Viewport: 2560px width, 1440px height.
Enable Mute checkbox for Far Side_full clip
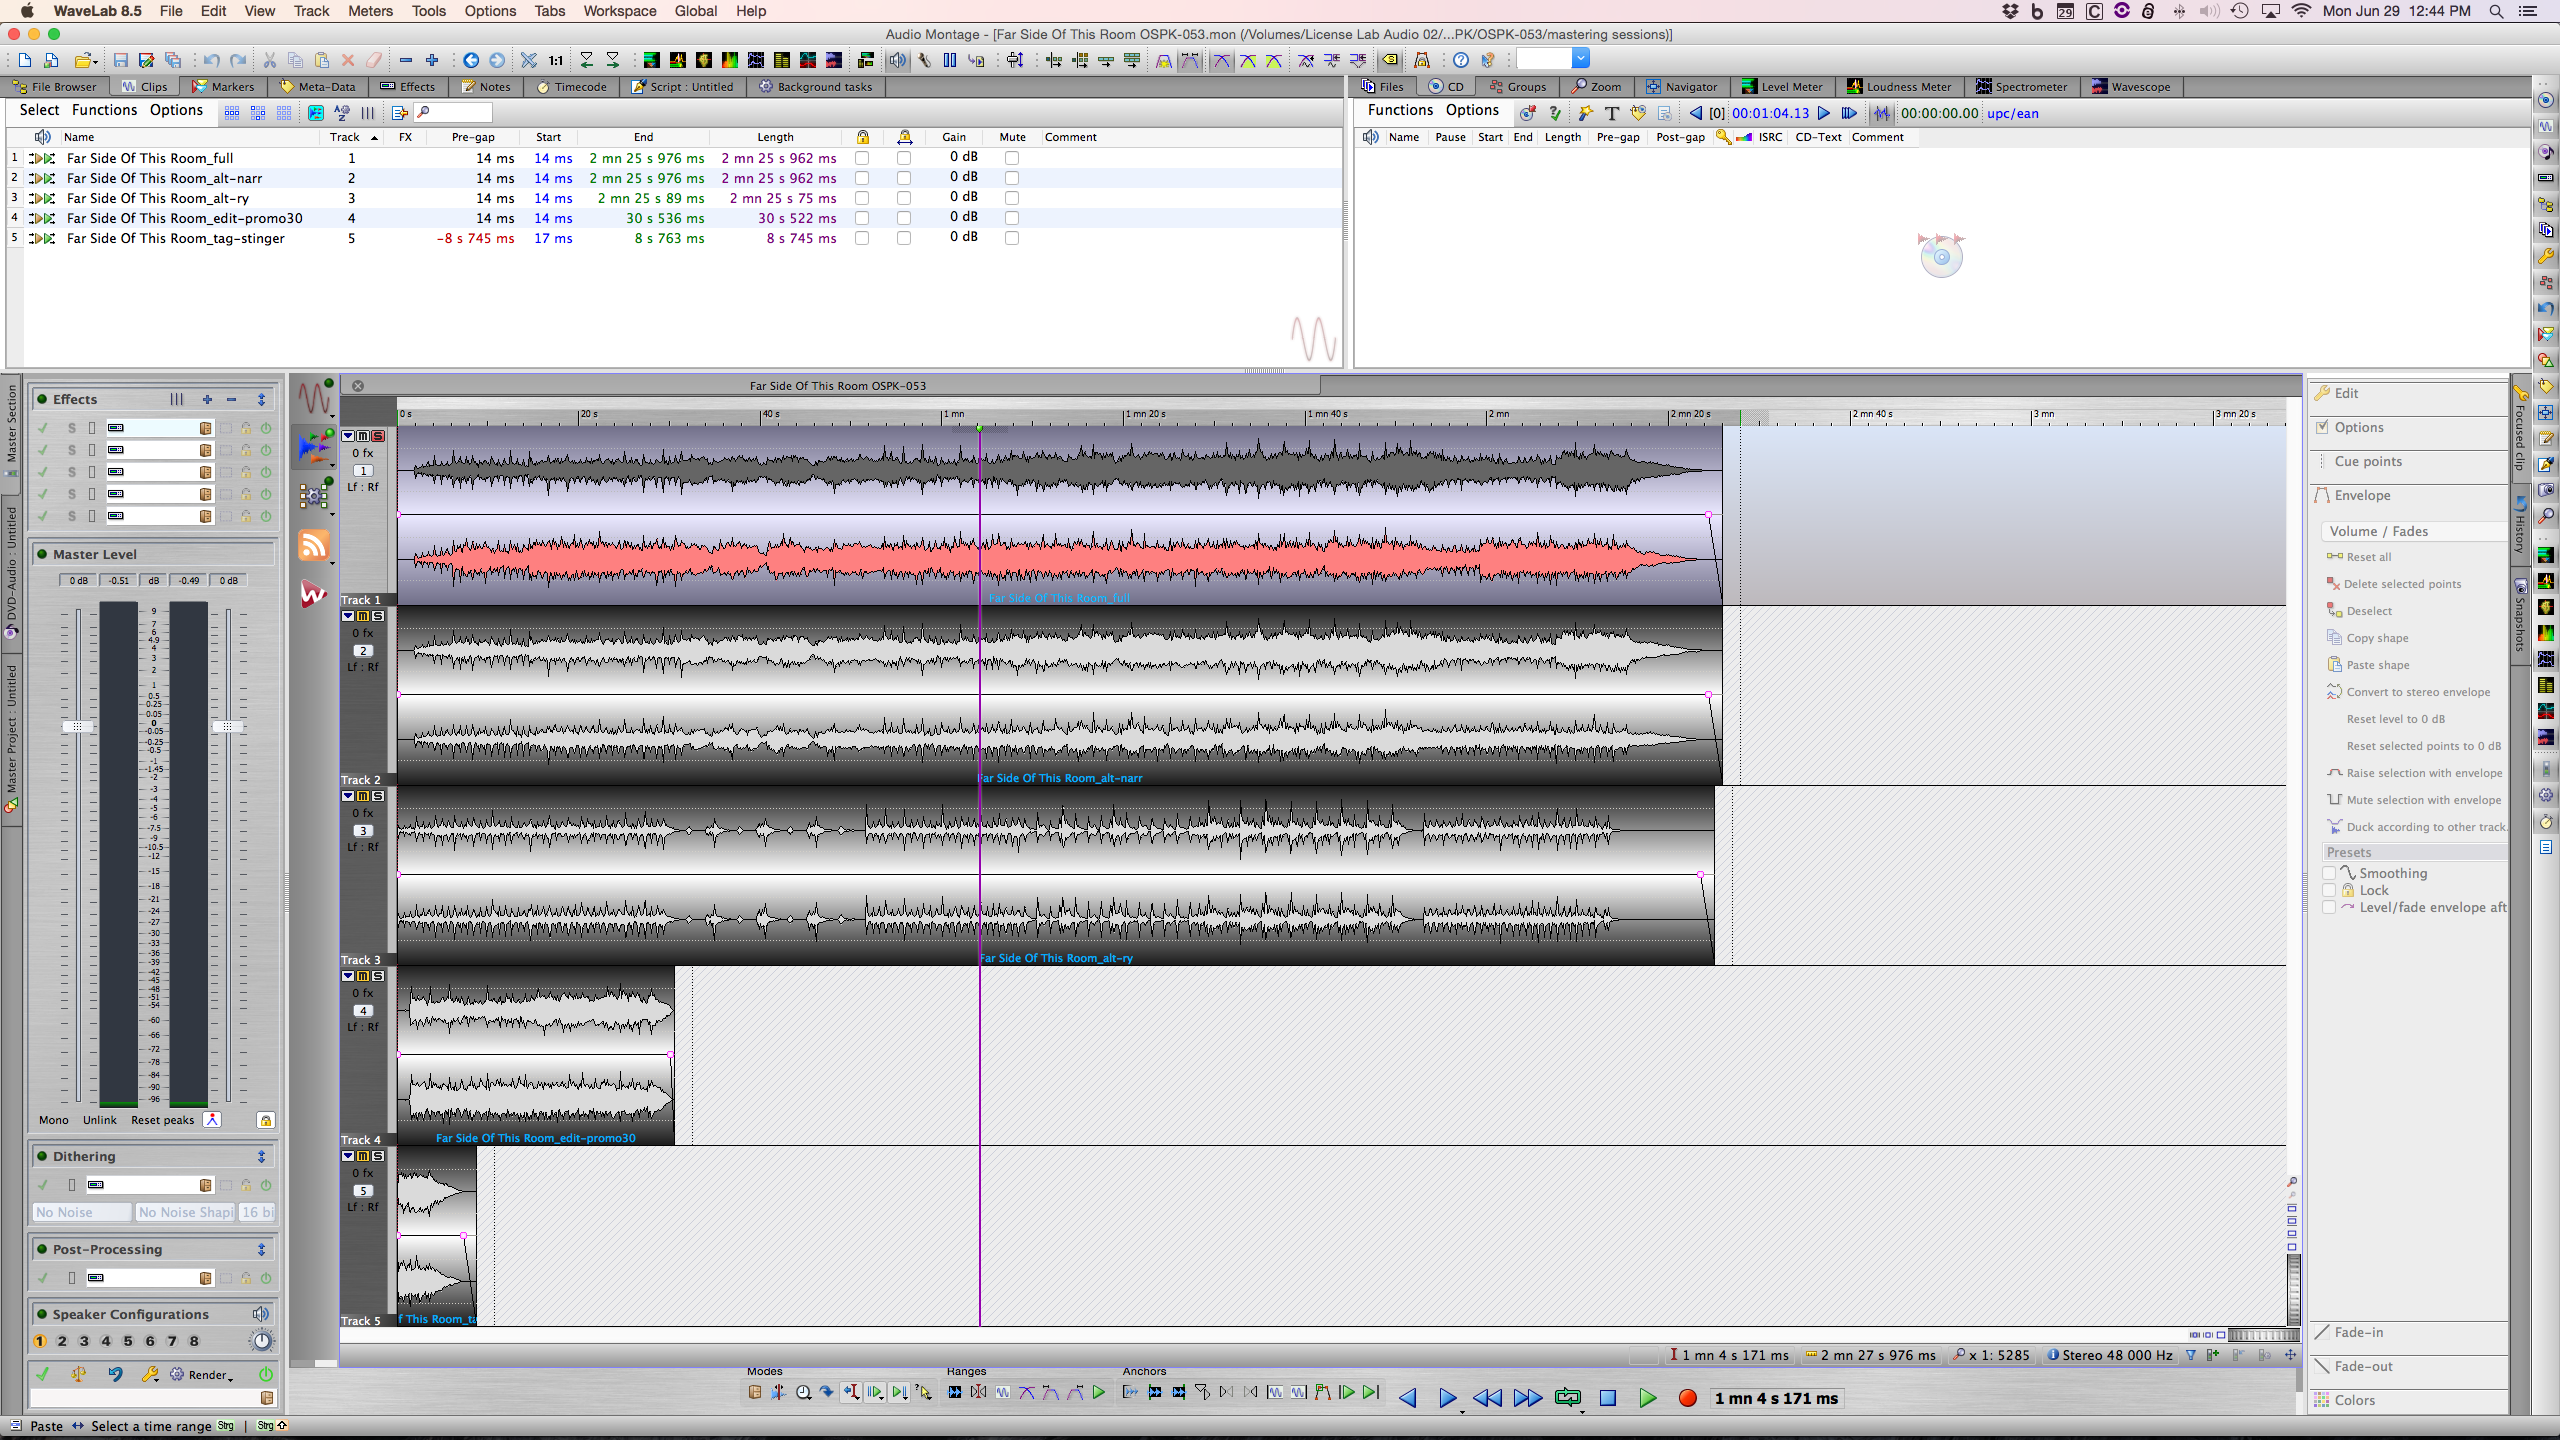1012,158
